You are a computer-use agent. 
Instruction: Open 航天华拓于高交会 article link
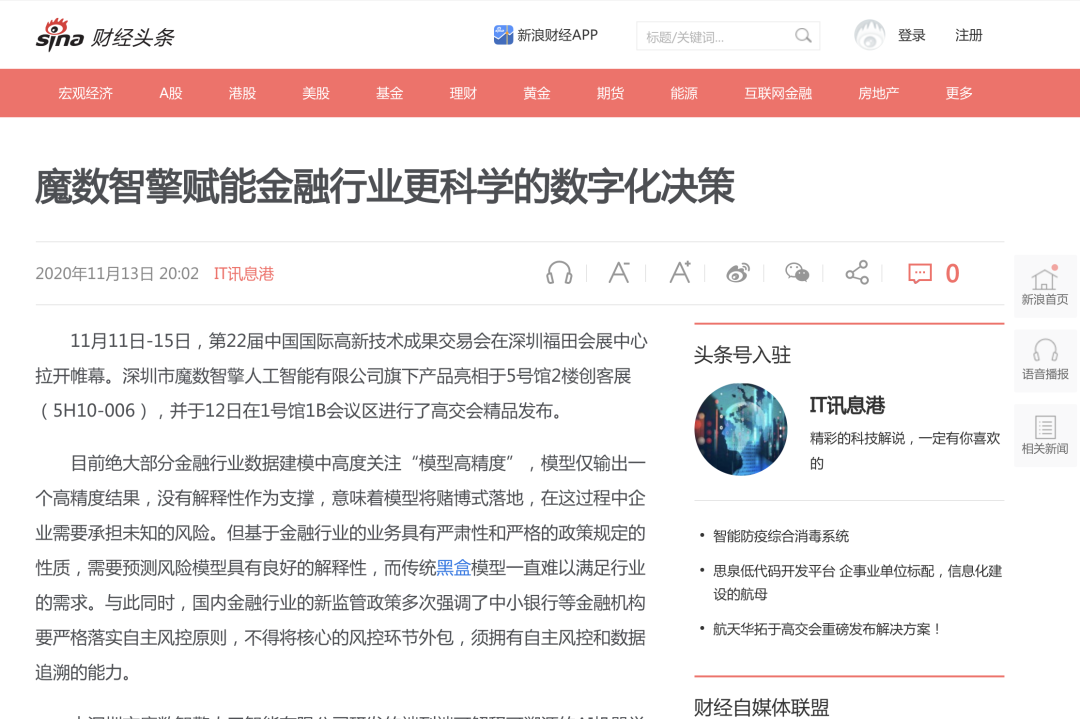click(x=828, y=629)
